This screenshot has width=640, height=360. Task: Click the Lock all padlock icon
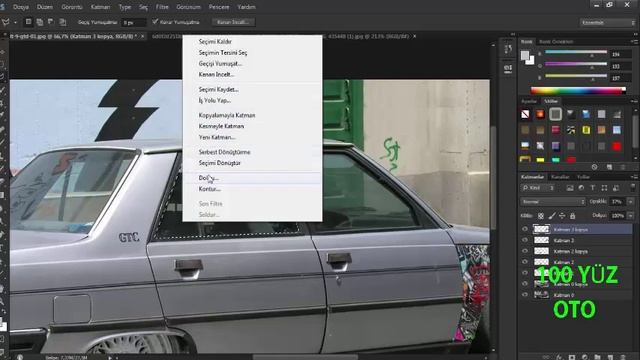tap(572, 216)
